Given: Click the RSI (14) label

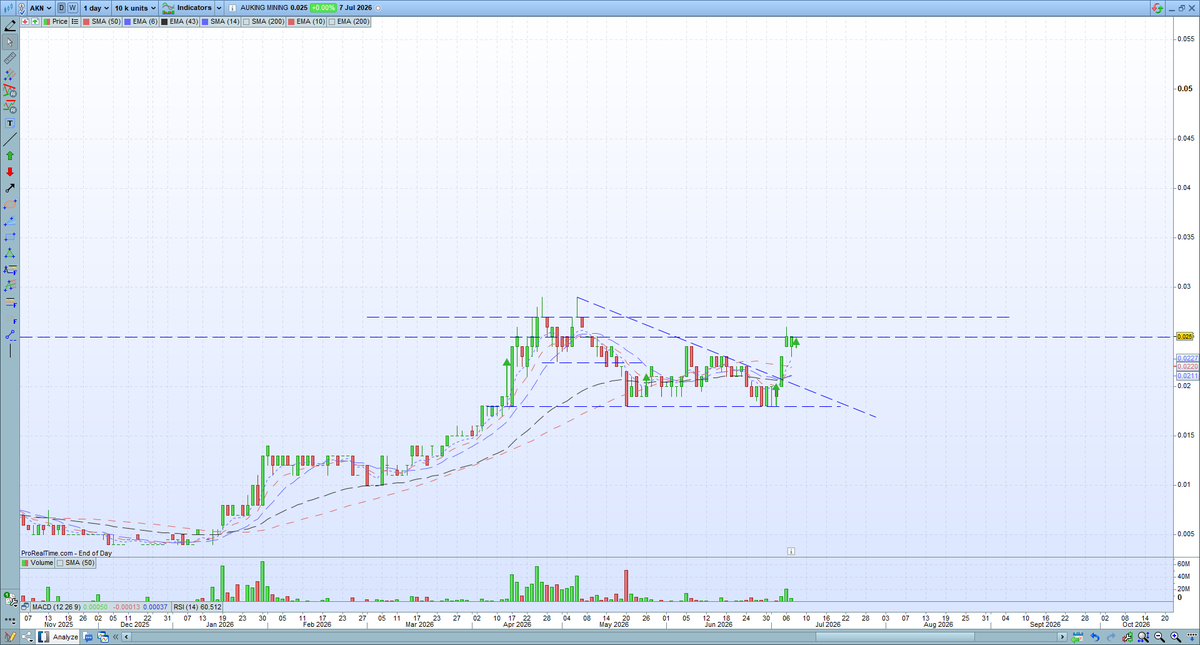Looking at the screenshot, I should tap(186, 607).
